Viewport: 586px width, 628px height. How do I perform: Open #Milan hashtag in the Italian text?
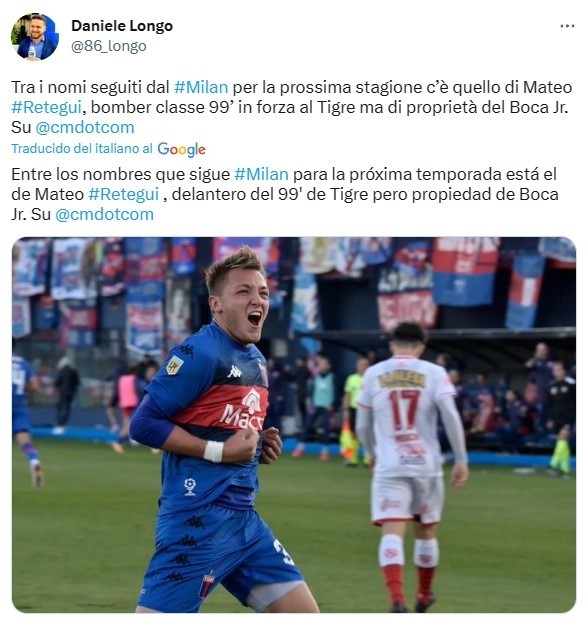(x=201, y=87)
